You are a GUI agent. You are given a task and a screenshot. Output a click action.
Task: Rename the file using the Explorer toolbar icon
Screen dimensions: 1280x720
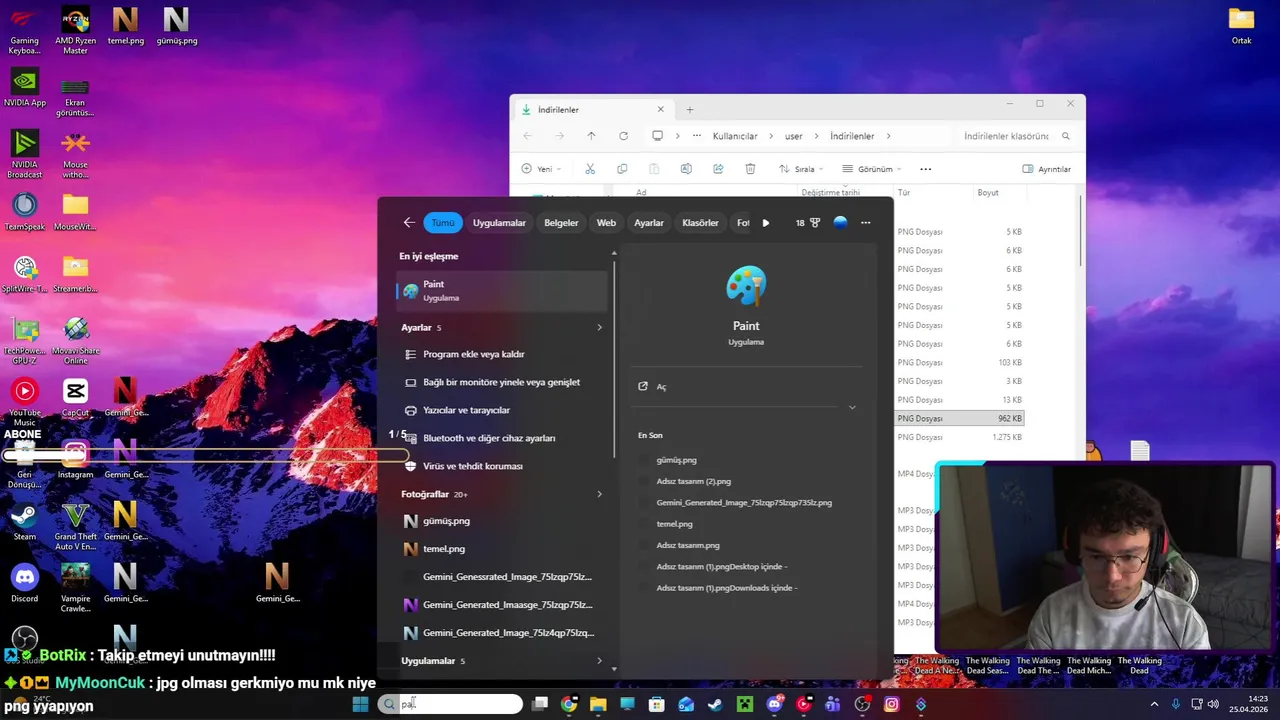click(x=686, y=169)
